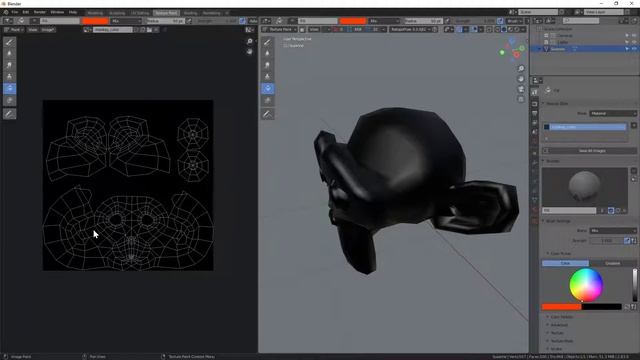Select the Mask tool in the image editor

coord(9,100)
